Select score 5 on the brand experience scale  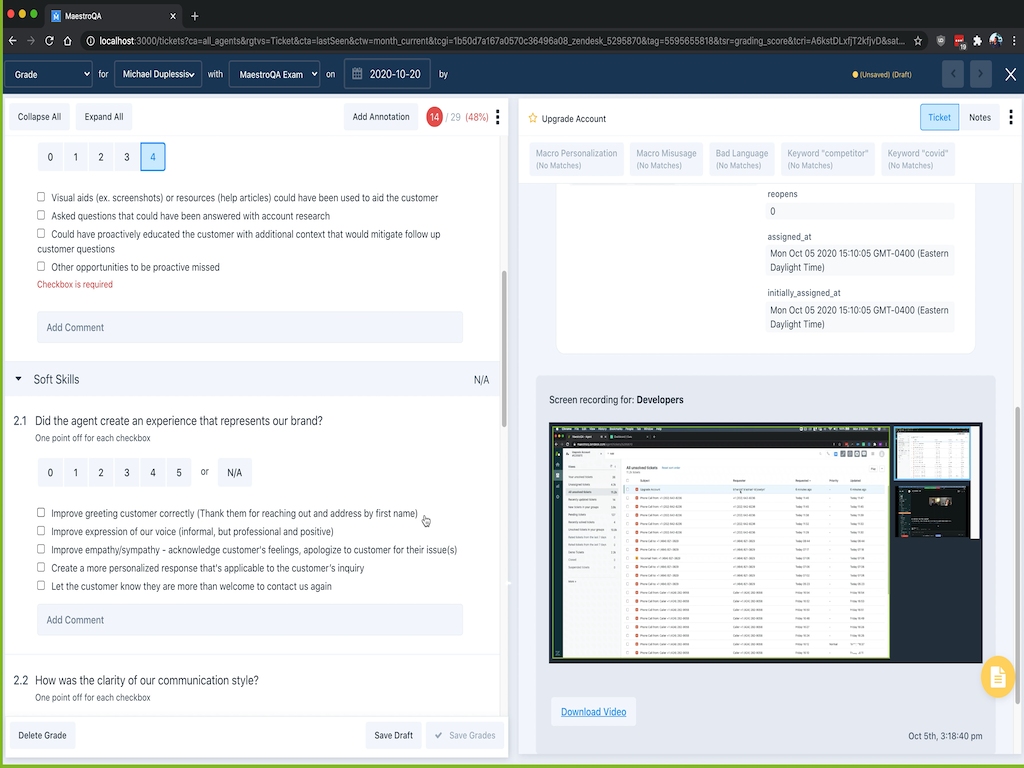click(x=178, y=472)
